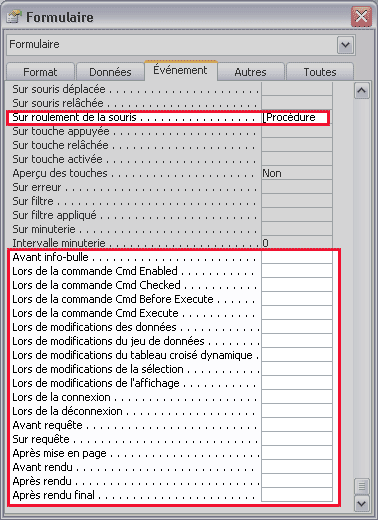Click the scrollbar thumb grip
This screenshot has width=378, height=520.
tap(362, 486)
